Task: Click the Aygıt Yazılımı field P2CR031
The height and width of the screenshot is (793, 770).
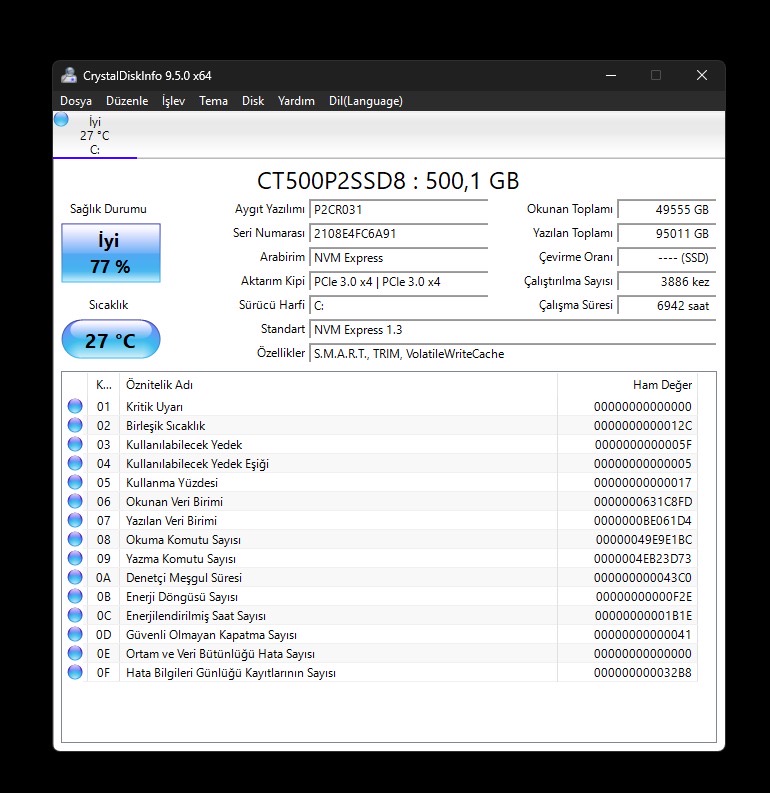Action: click(x=398, y=210)
